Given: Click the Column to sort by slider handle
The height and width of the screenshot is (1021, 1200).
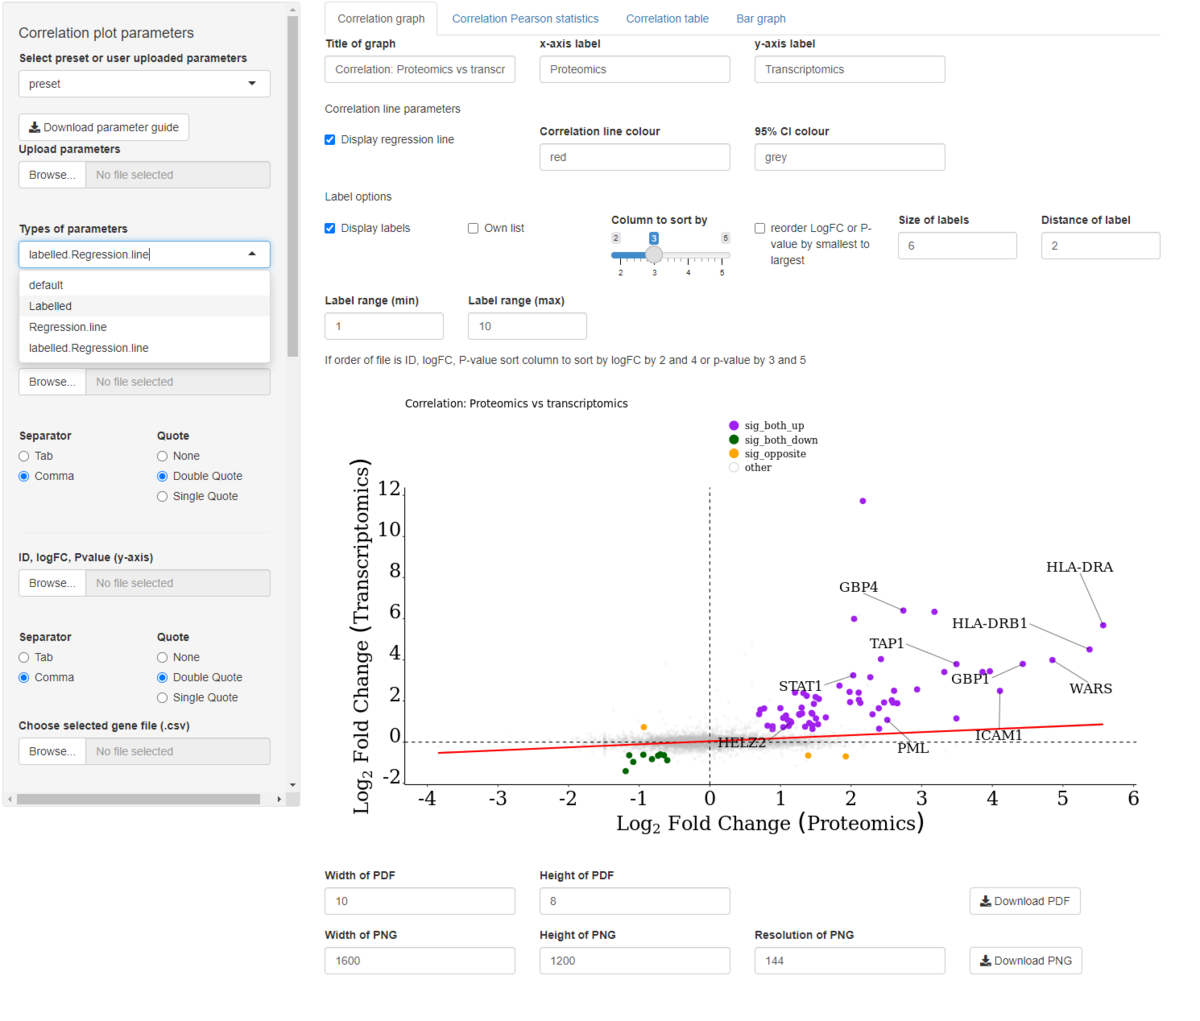Looking at the screenshot, I should click(x=654, y=255).
